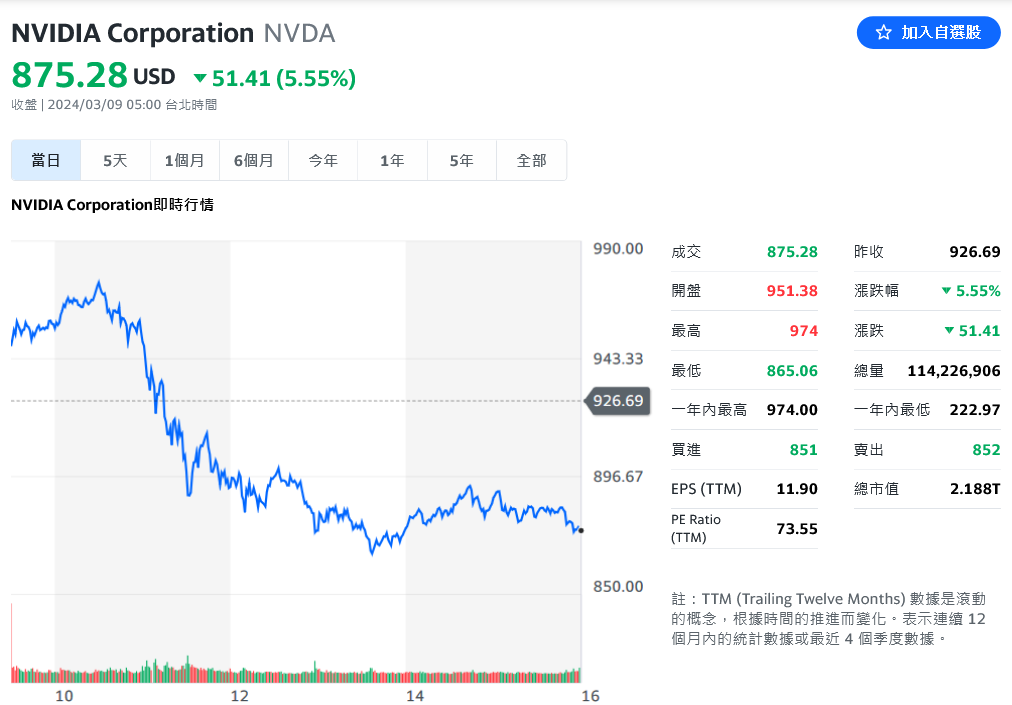Image resolution: width=1012 pixels, height=705 pixels.
Task: Show the 1個月 chart range
Action: point(185,160)
